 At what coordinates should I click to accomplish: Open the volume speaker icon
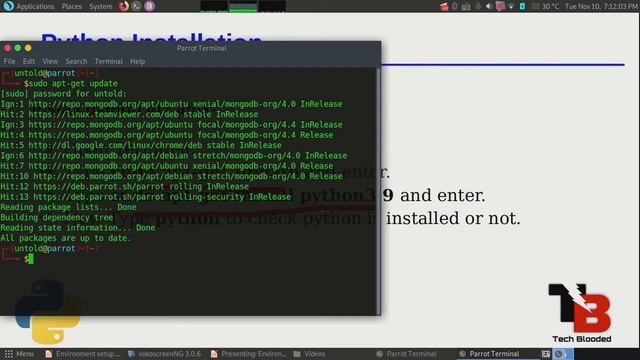(x=489, y=7)
